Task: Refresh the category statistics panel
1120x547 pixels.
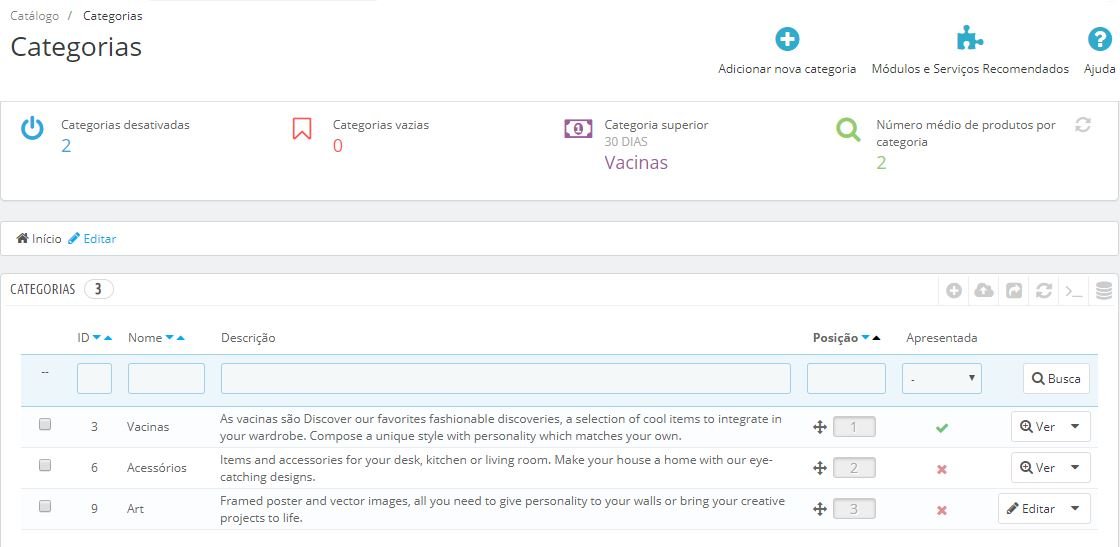Action: pyautogui.click(x=1082, y=125)
